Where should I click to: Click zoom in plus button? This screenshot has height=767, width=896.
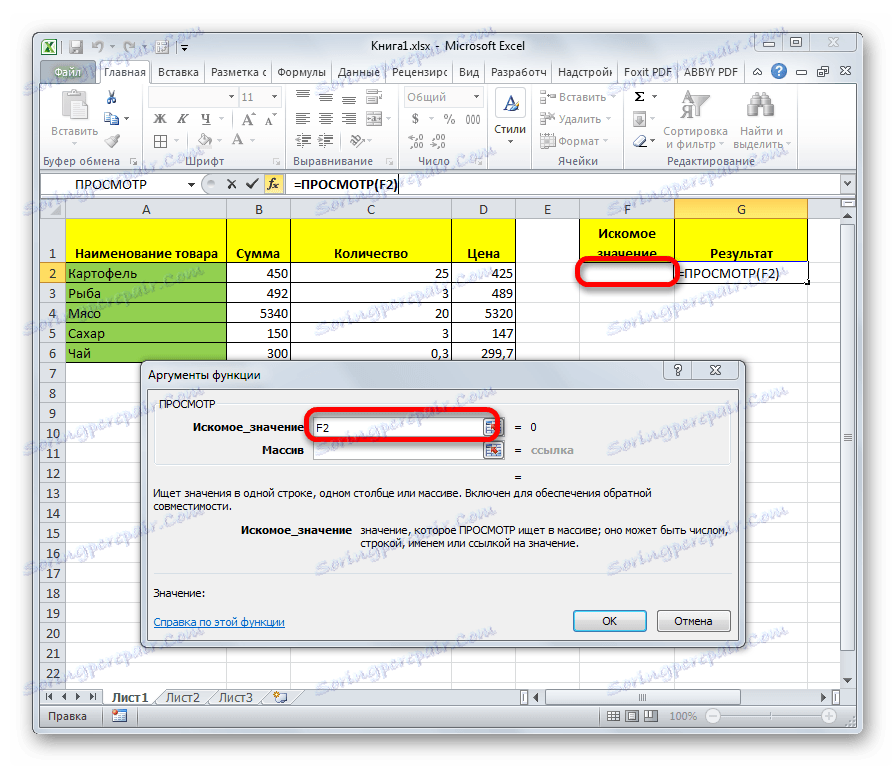(829, 716)
